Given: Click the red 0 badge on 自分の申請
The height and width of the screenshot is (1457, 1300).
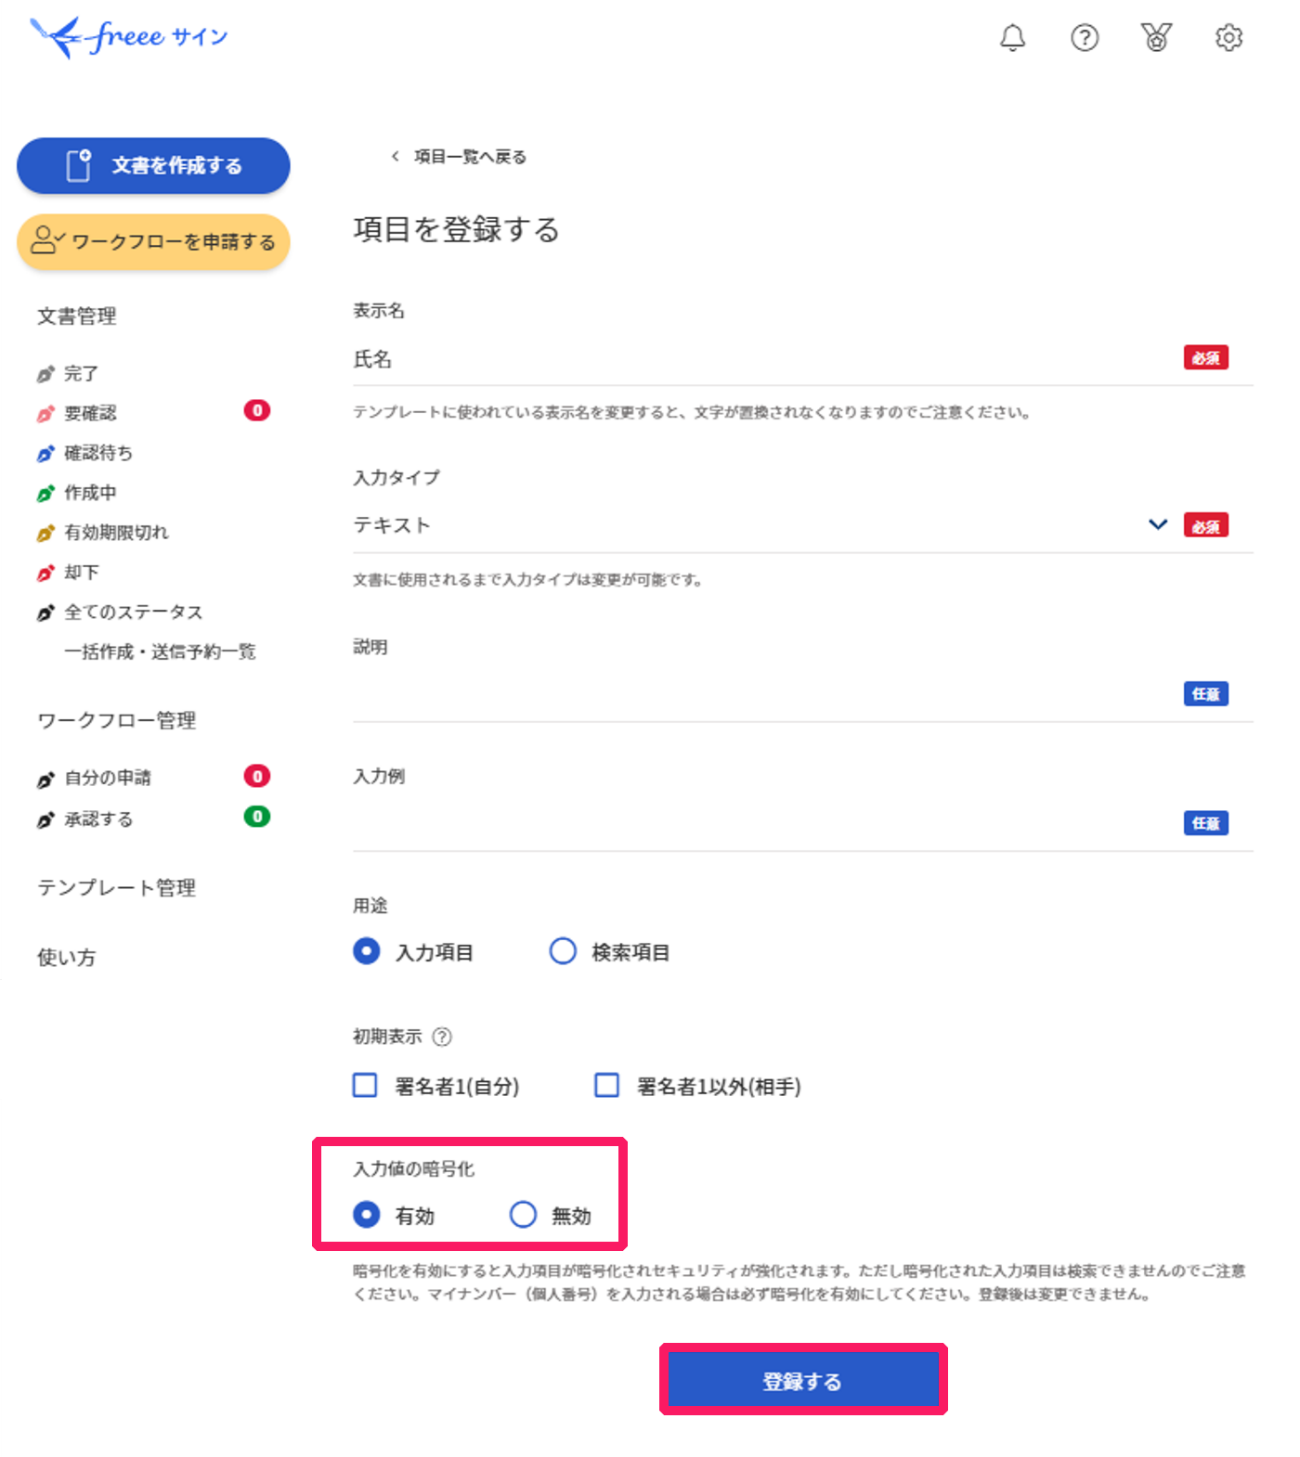Looking at the screenshot, I should 257,776.
